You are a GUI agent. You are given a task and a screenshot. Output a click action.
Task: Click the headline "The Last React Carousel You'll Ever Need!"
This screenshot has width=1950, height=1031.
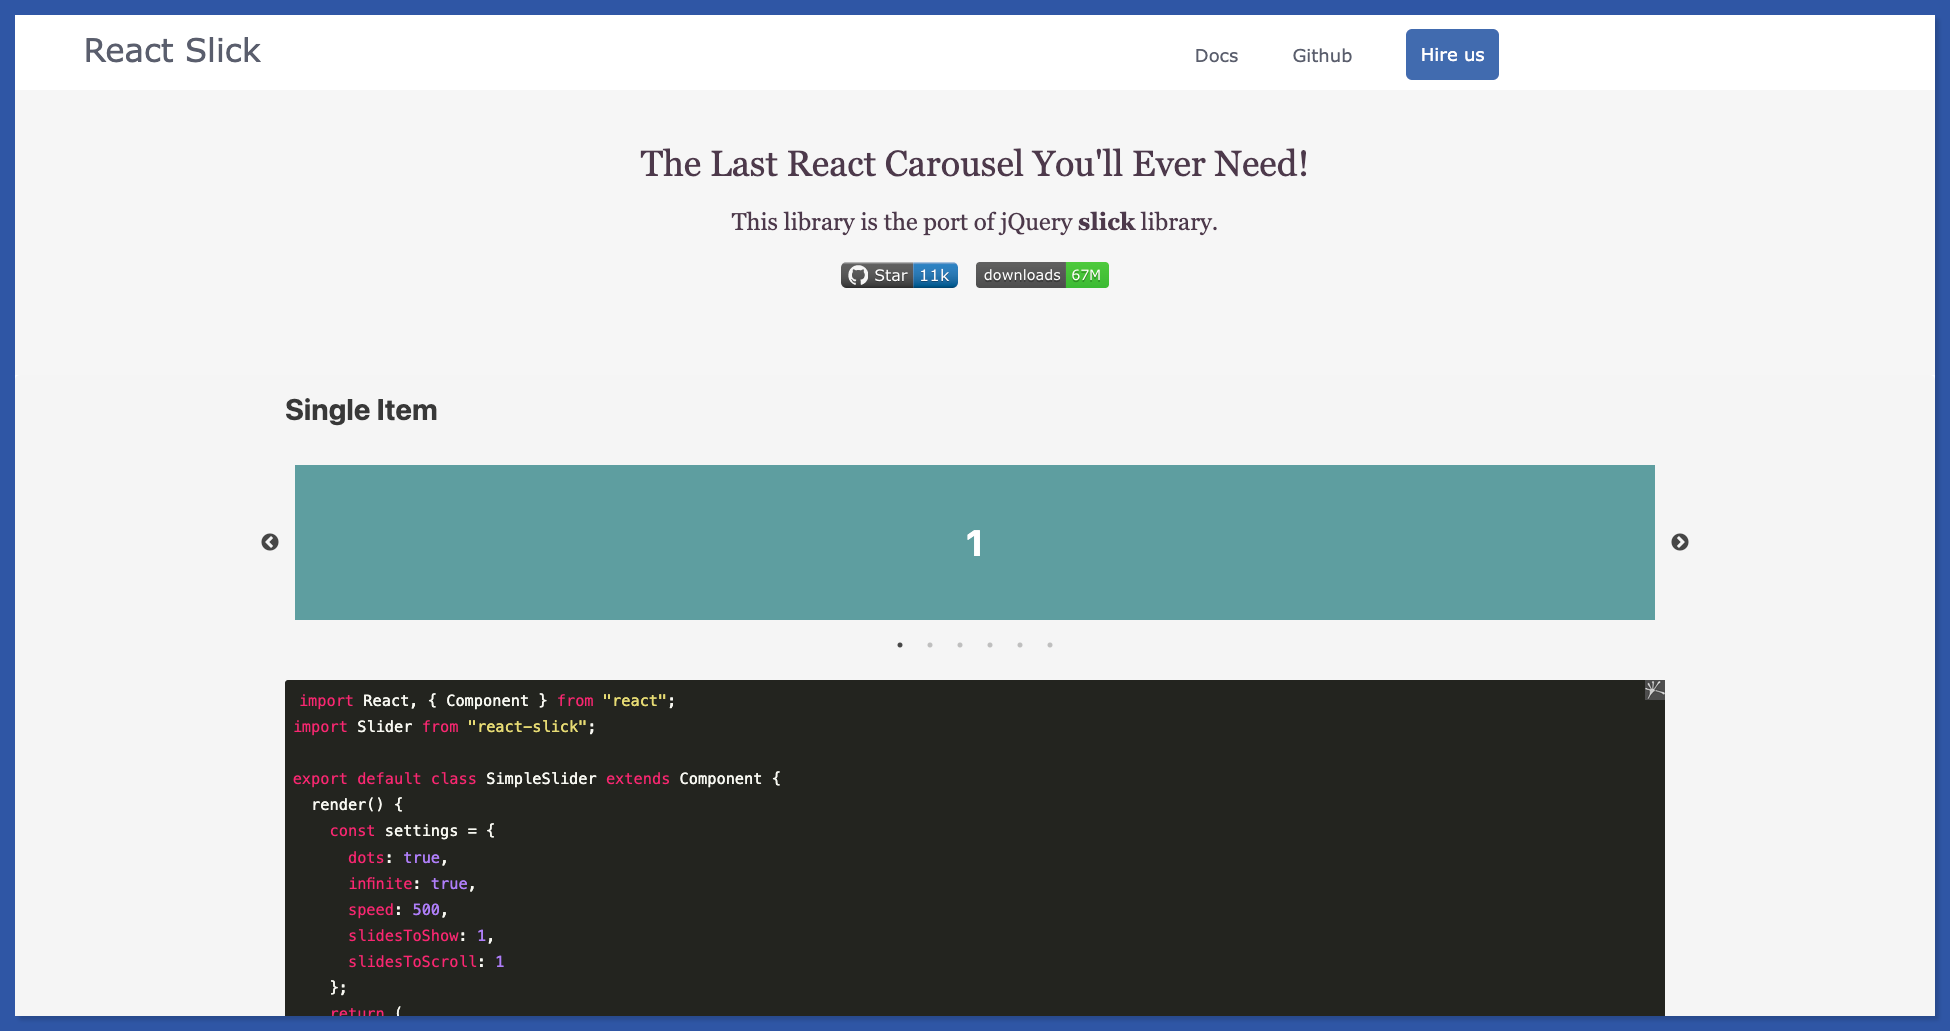(x=975, y=164)
